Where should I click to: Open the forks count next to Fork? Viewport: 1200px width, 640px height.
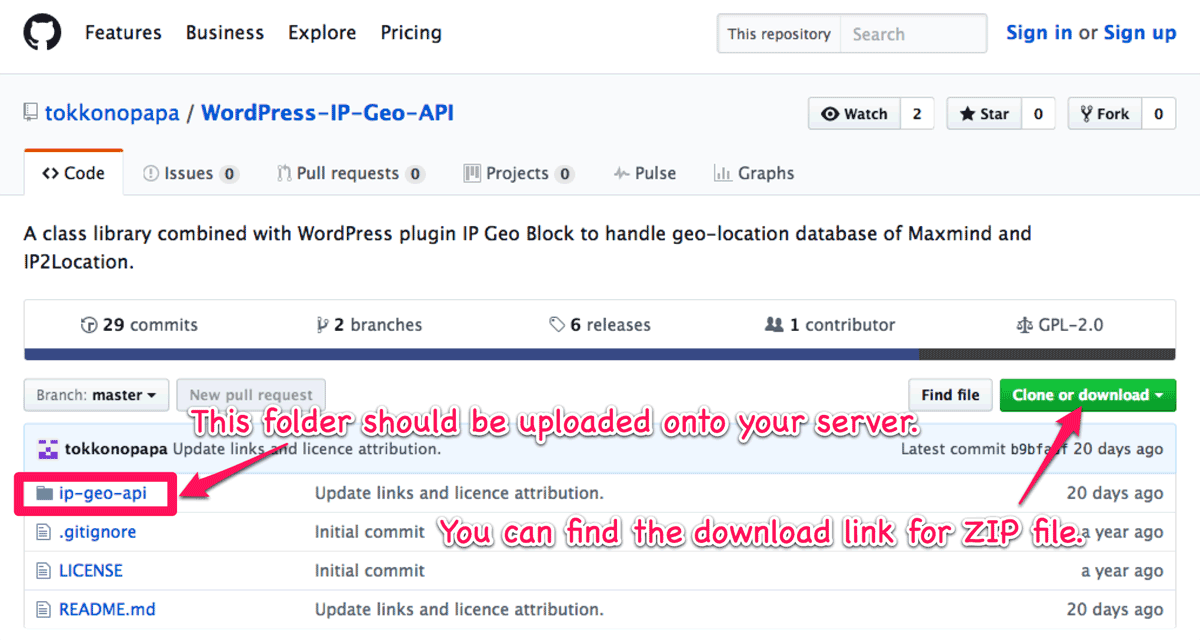tap(1158, 114)
